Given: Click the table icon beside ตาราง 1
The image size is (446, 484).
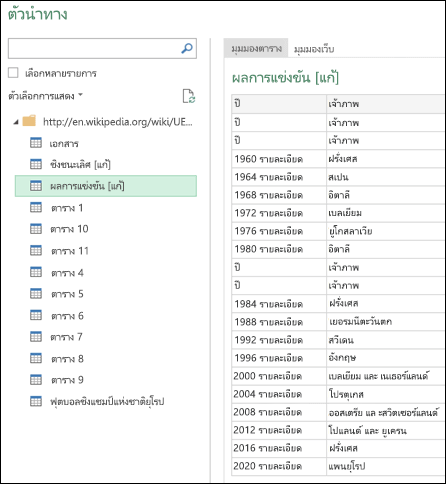Looking at the screenshot, I should [36, 207].
